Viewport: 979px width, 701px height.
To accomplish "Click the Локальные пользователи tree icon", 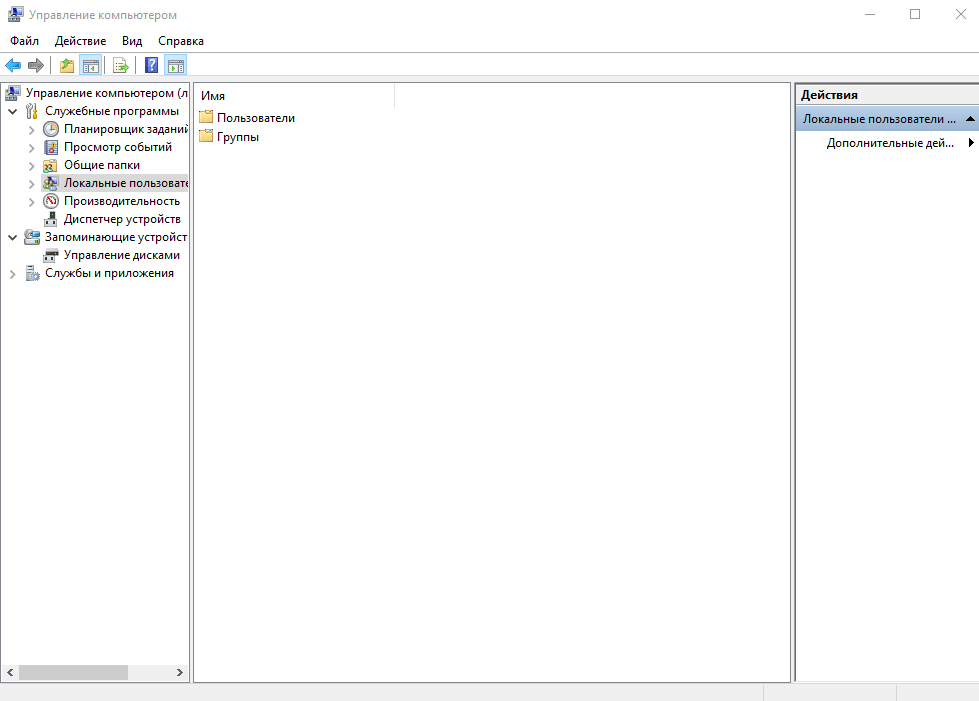I will 51,183.
